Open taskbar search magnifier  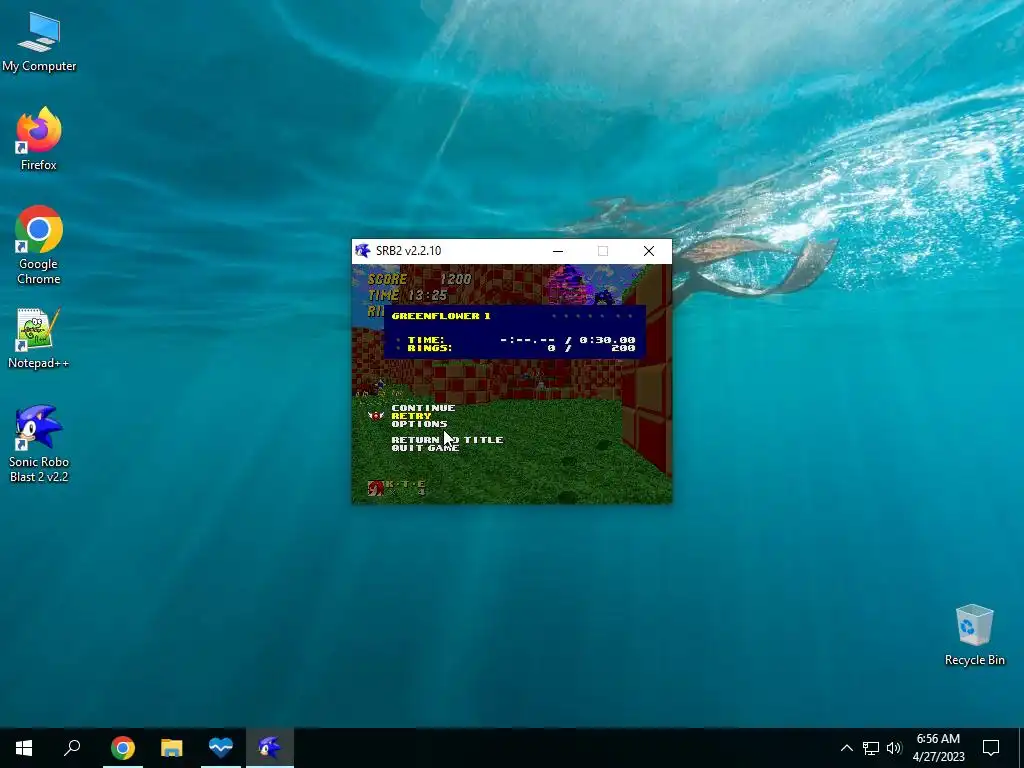tap(72, 748)
